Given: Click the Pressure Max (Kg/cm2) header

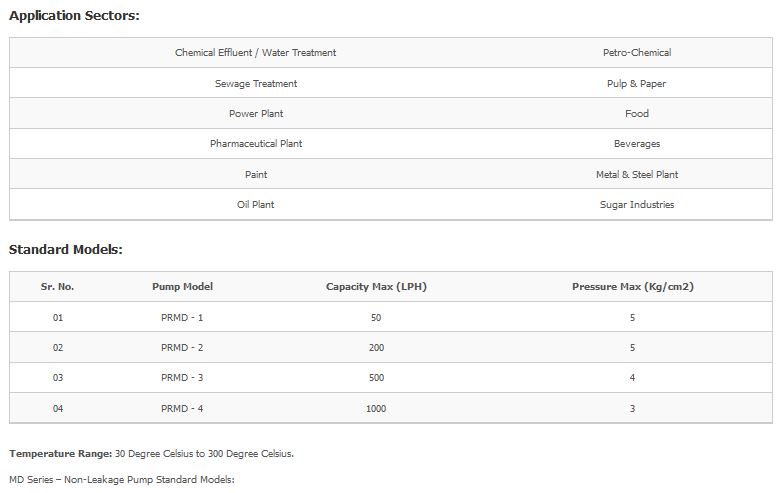Looking at the screenshot, I should [x=632, y=287].
